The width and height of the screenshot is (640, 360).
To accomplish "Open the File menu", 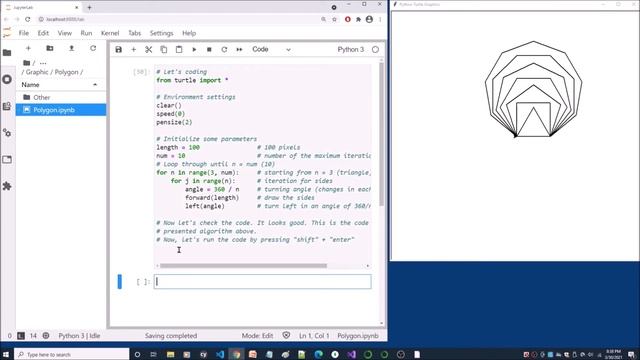I will tap(24, 33).
